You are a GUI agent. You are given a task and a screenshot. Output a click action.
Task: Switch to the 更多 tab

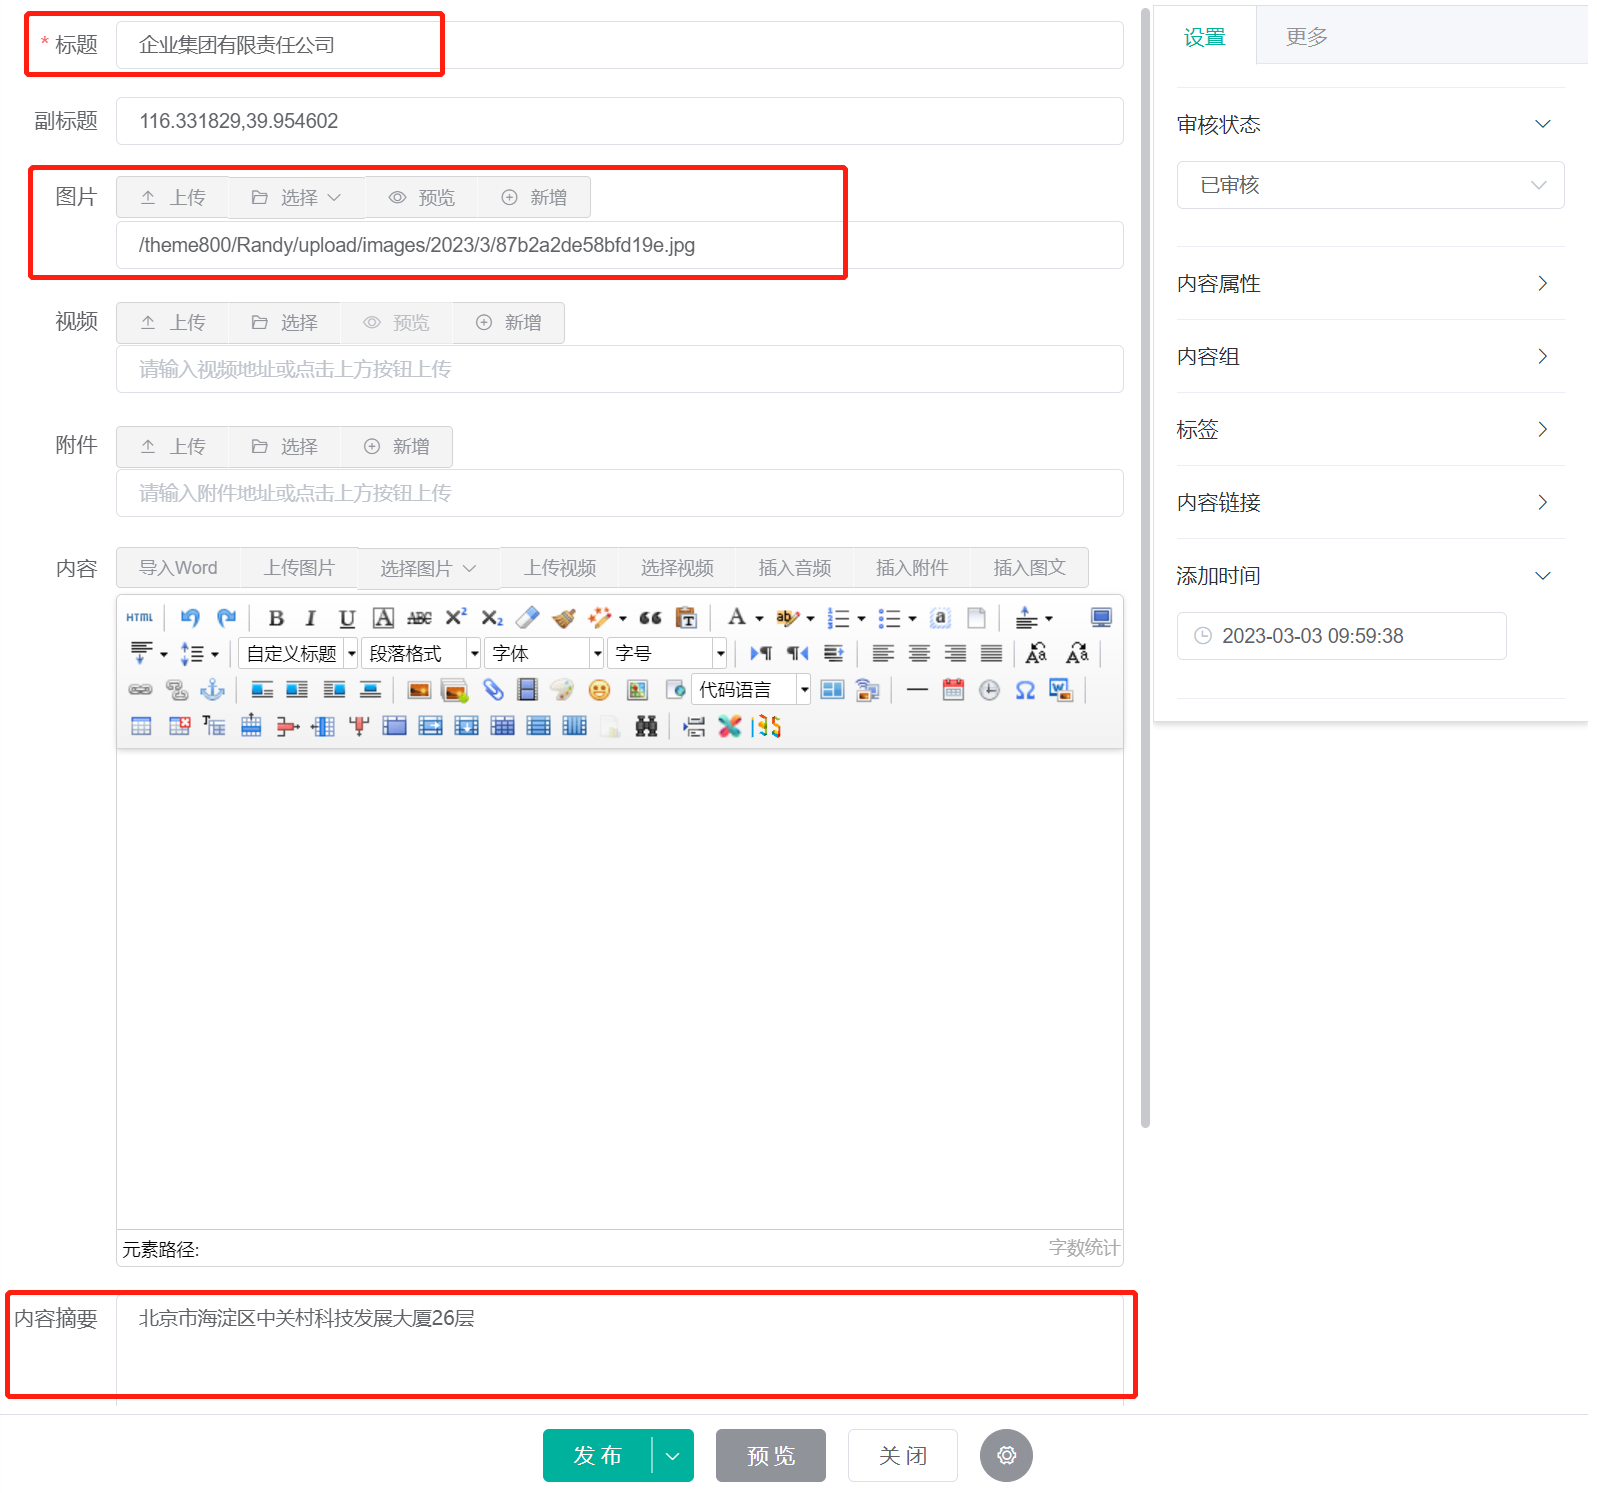pyautogui.click(x=1306, y=37)
